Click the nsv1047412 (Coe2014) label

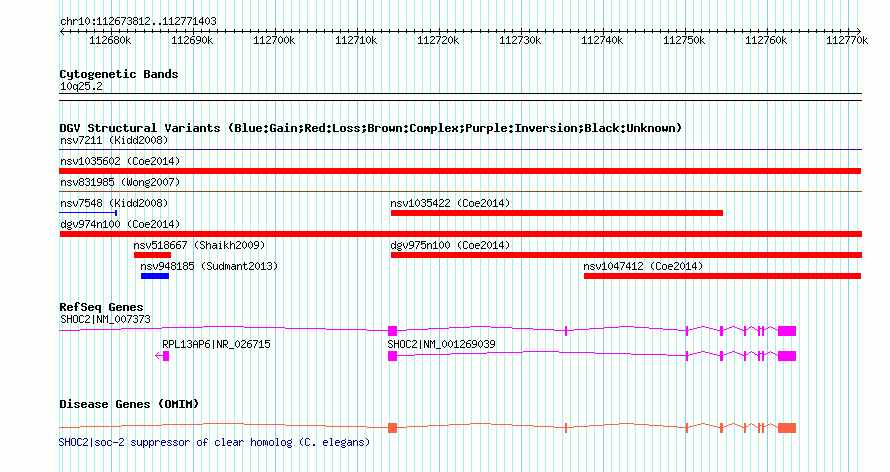(x=643, y=266)
